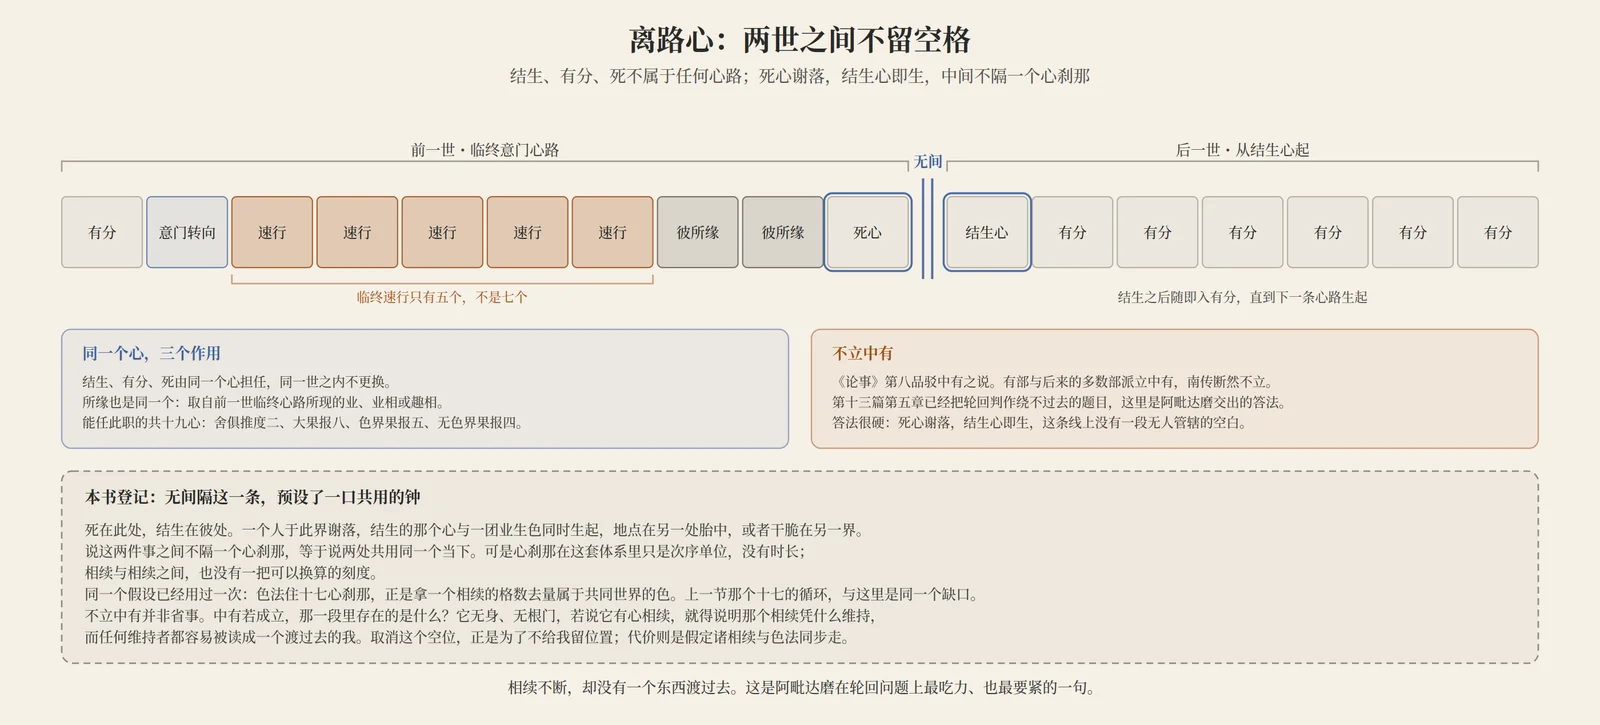Select the line starting 所缘也是同一个
Screen dimensions: 1600x725
tap(264, 402)
